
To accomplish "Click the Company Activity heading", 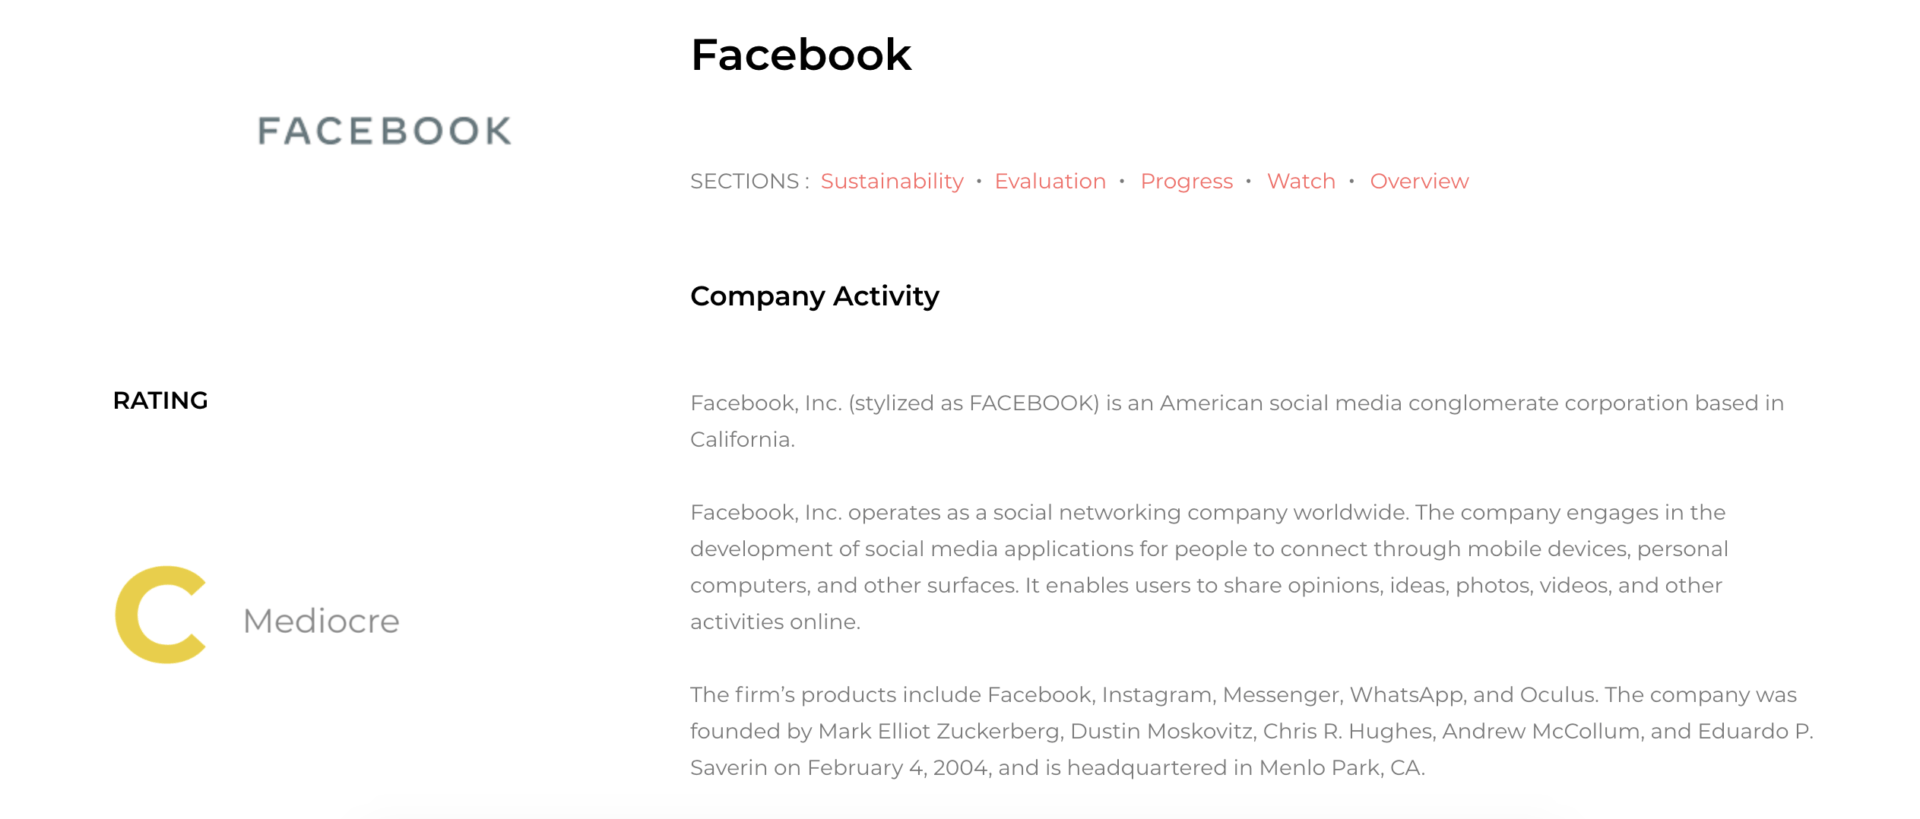I will click(x=814, y=296).
